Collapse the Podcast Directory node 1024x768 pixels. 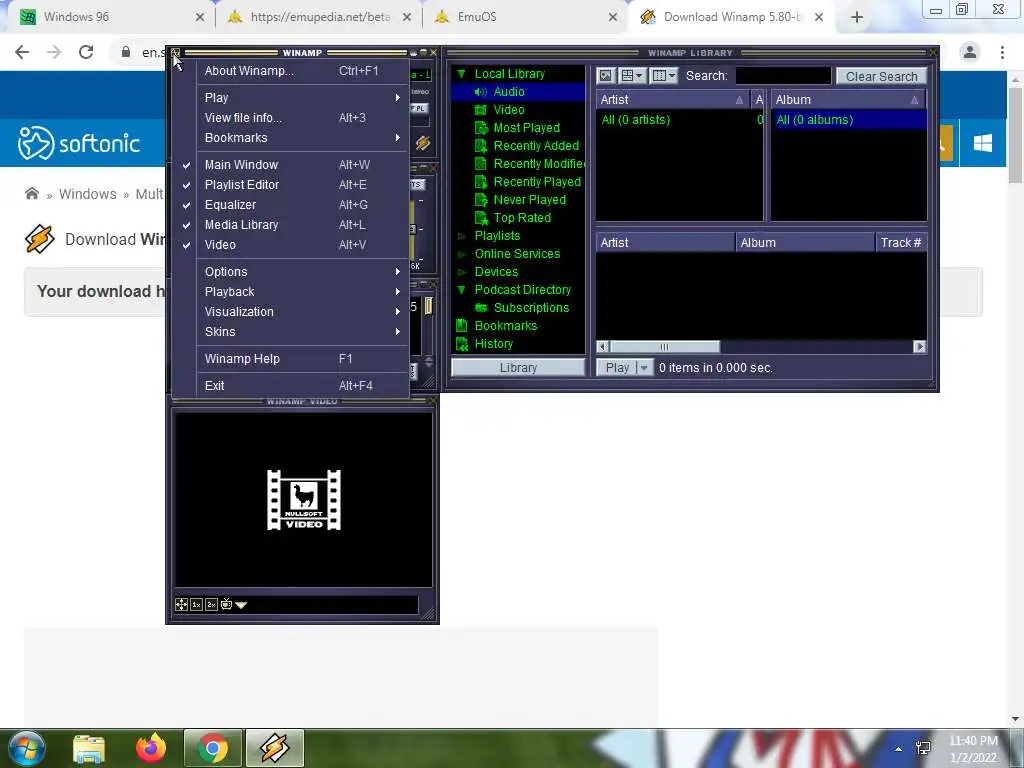462,290
